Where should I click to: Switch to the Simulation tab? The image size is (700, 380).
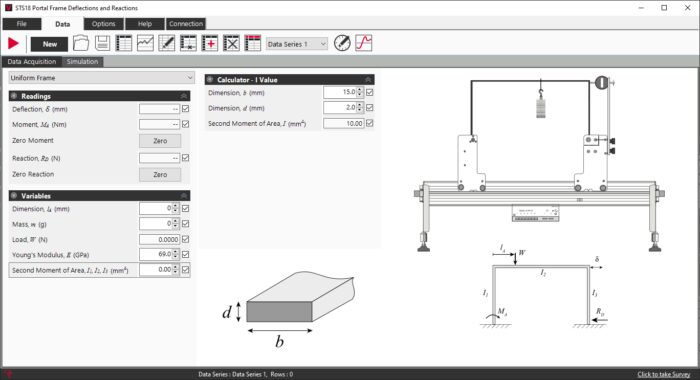[x=83, y=62]
